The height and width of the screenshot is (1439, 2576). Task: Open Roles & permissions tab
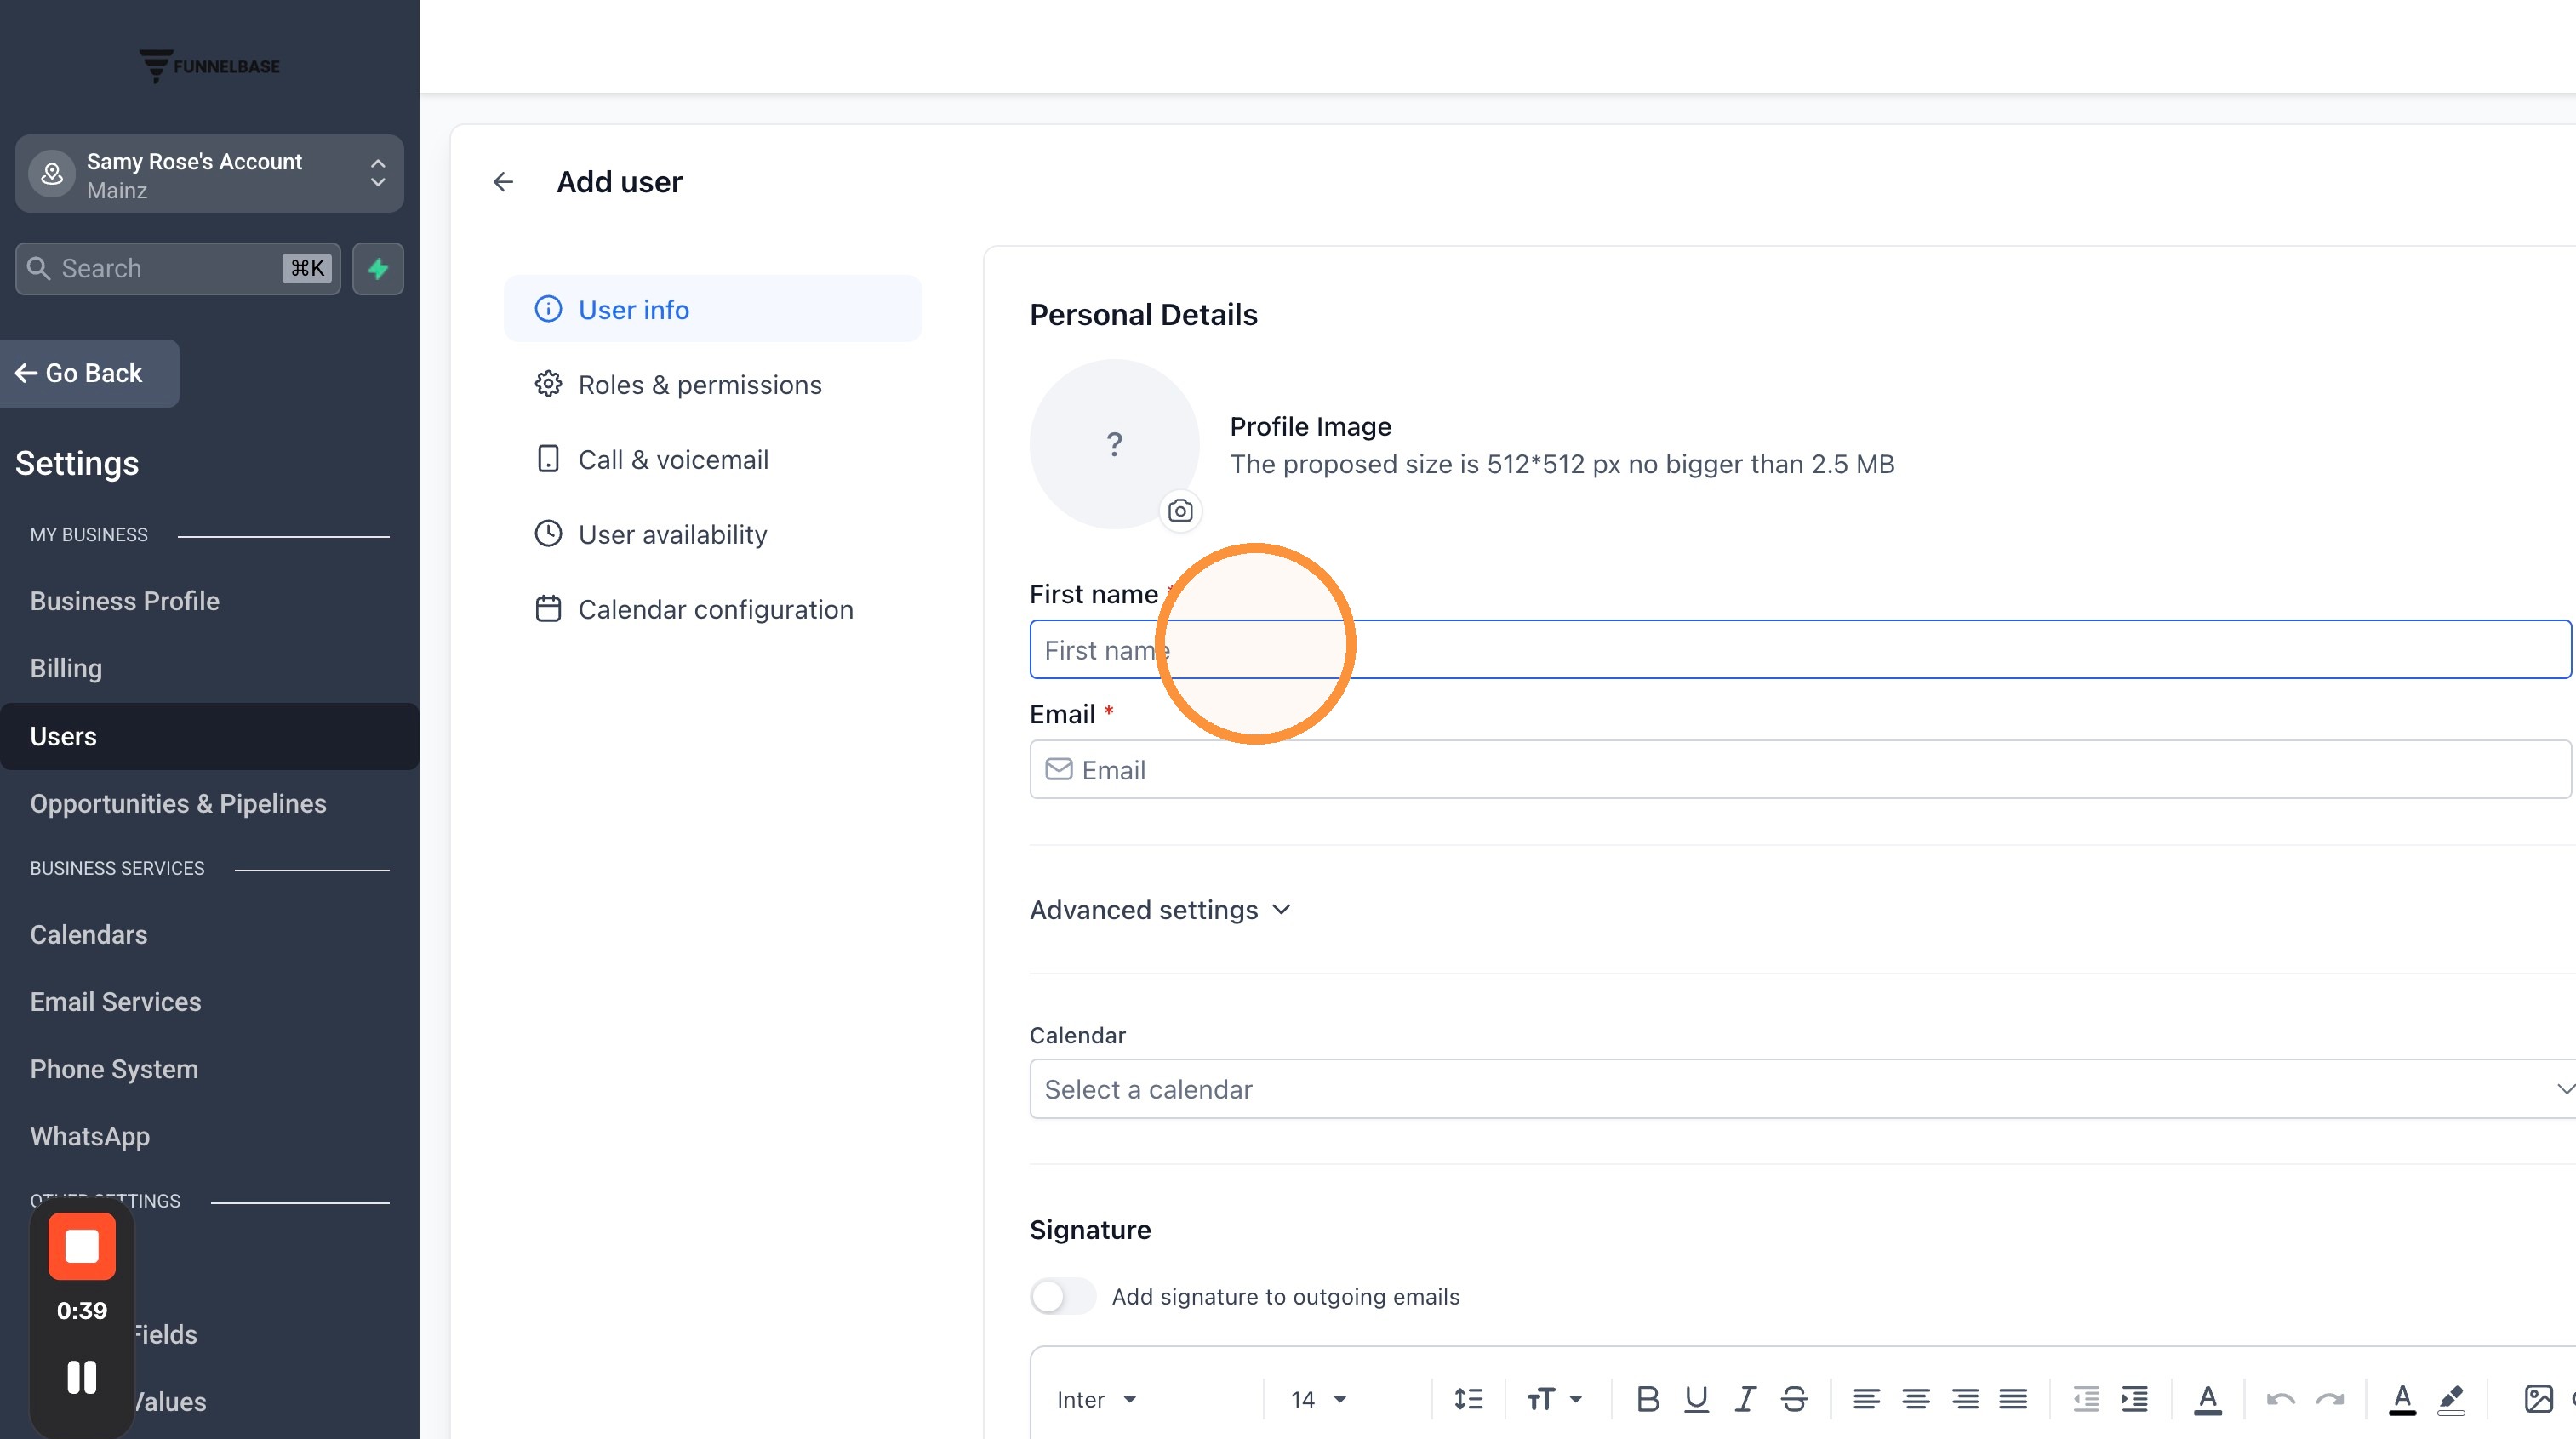point(712,384)
